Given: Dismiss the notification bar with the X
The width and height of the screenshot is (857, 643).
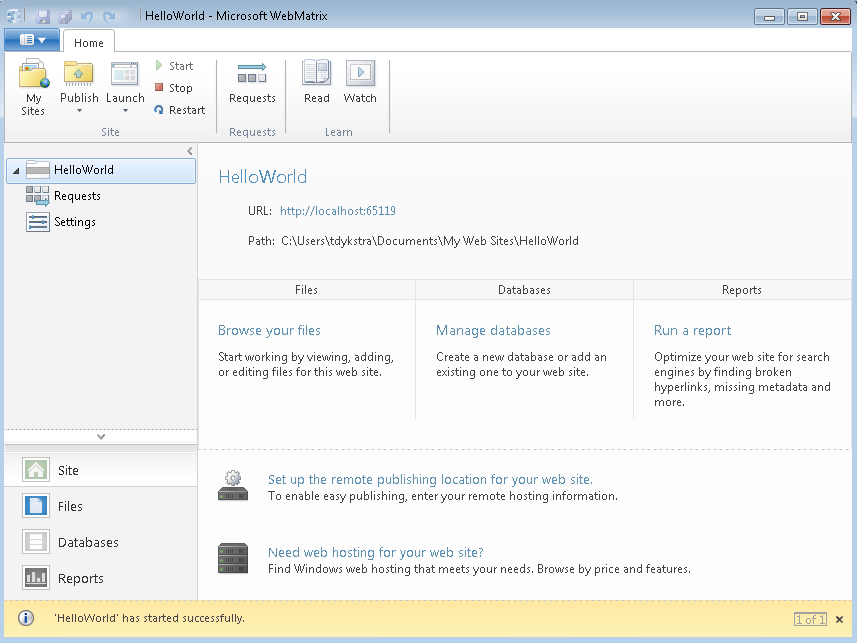Looking at the screenshot, I should (840, 619).
